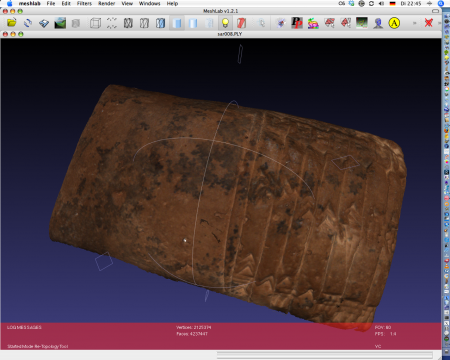The width and height of the screenshot is (450, 360).
Task: Switch rendering to wireframe mode
Action: [128, 23]
